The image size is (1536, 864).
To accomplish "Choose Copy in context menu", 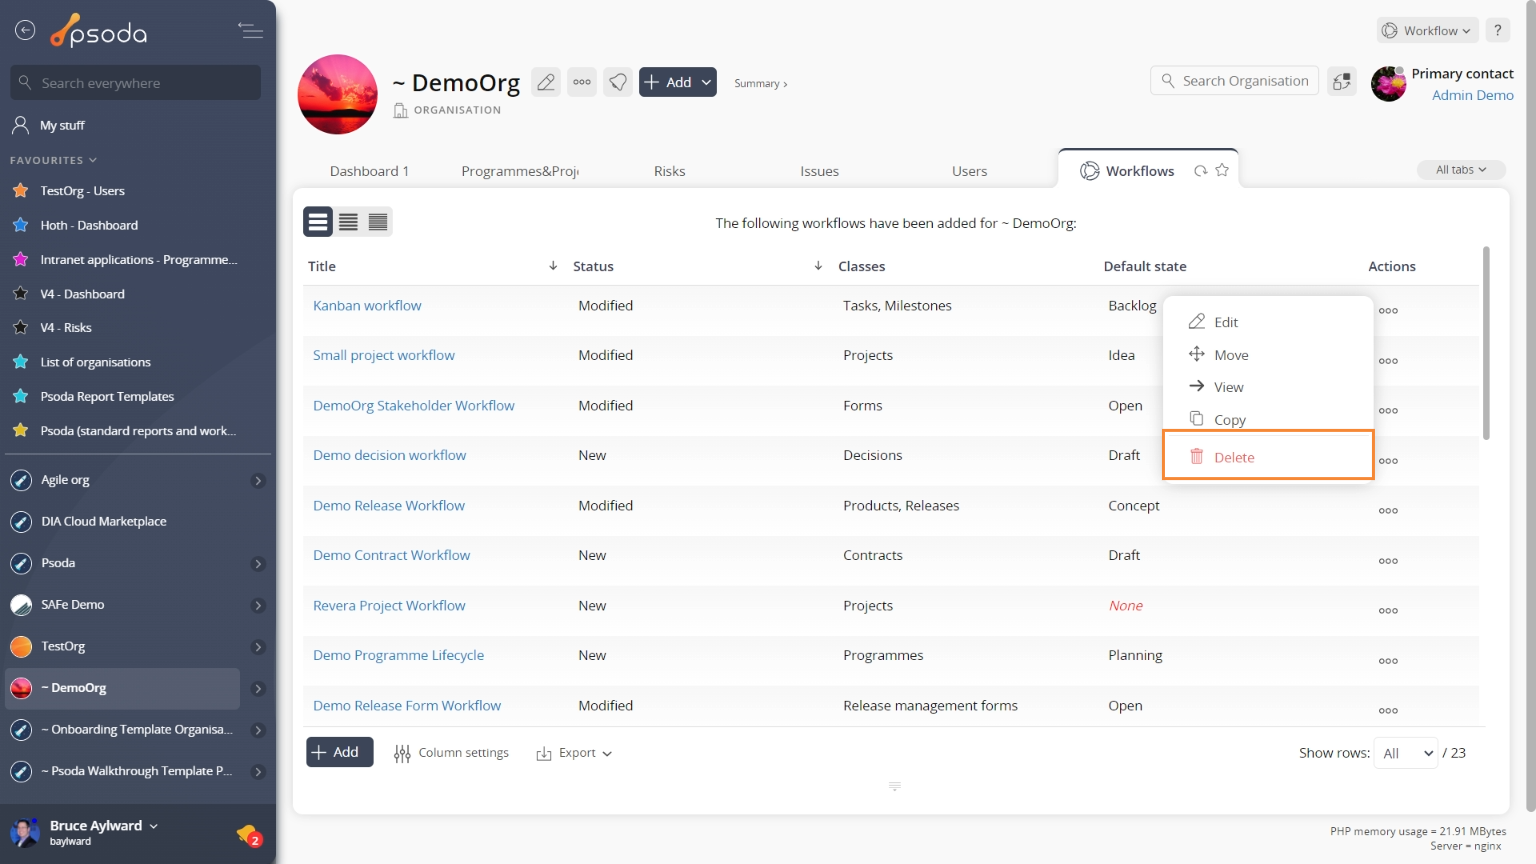I will (x=1268, y=419).
